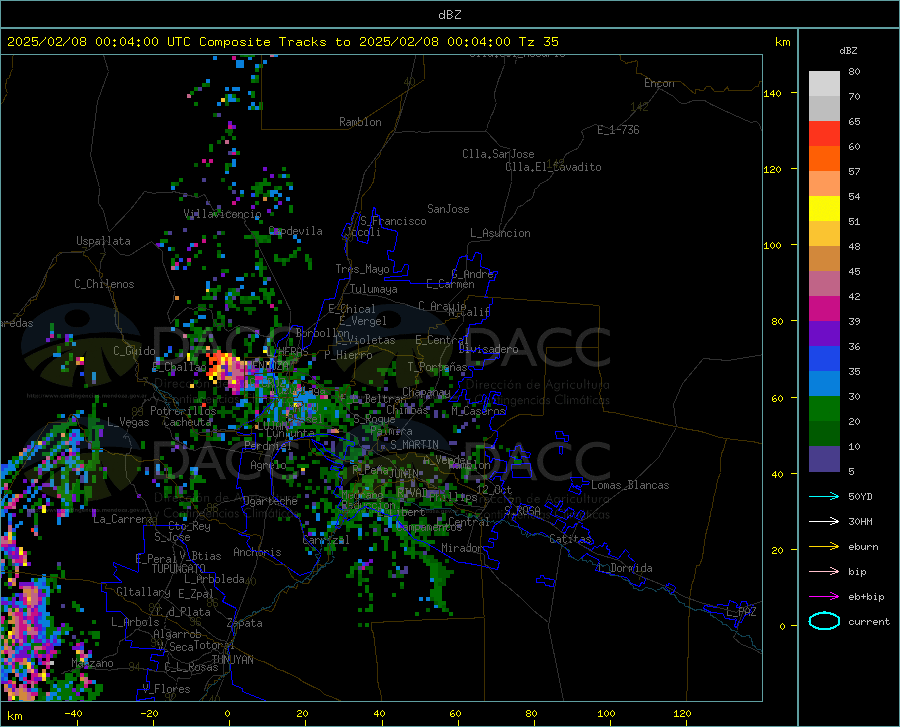Click the 'Clla.El_Cavadito' map label
The height and width of the screenshot is (727, 900).
click(553, 167)
